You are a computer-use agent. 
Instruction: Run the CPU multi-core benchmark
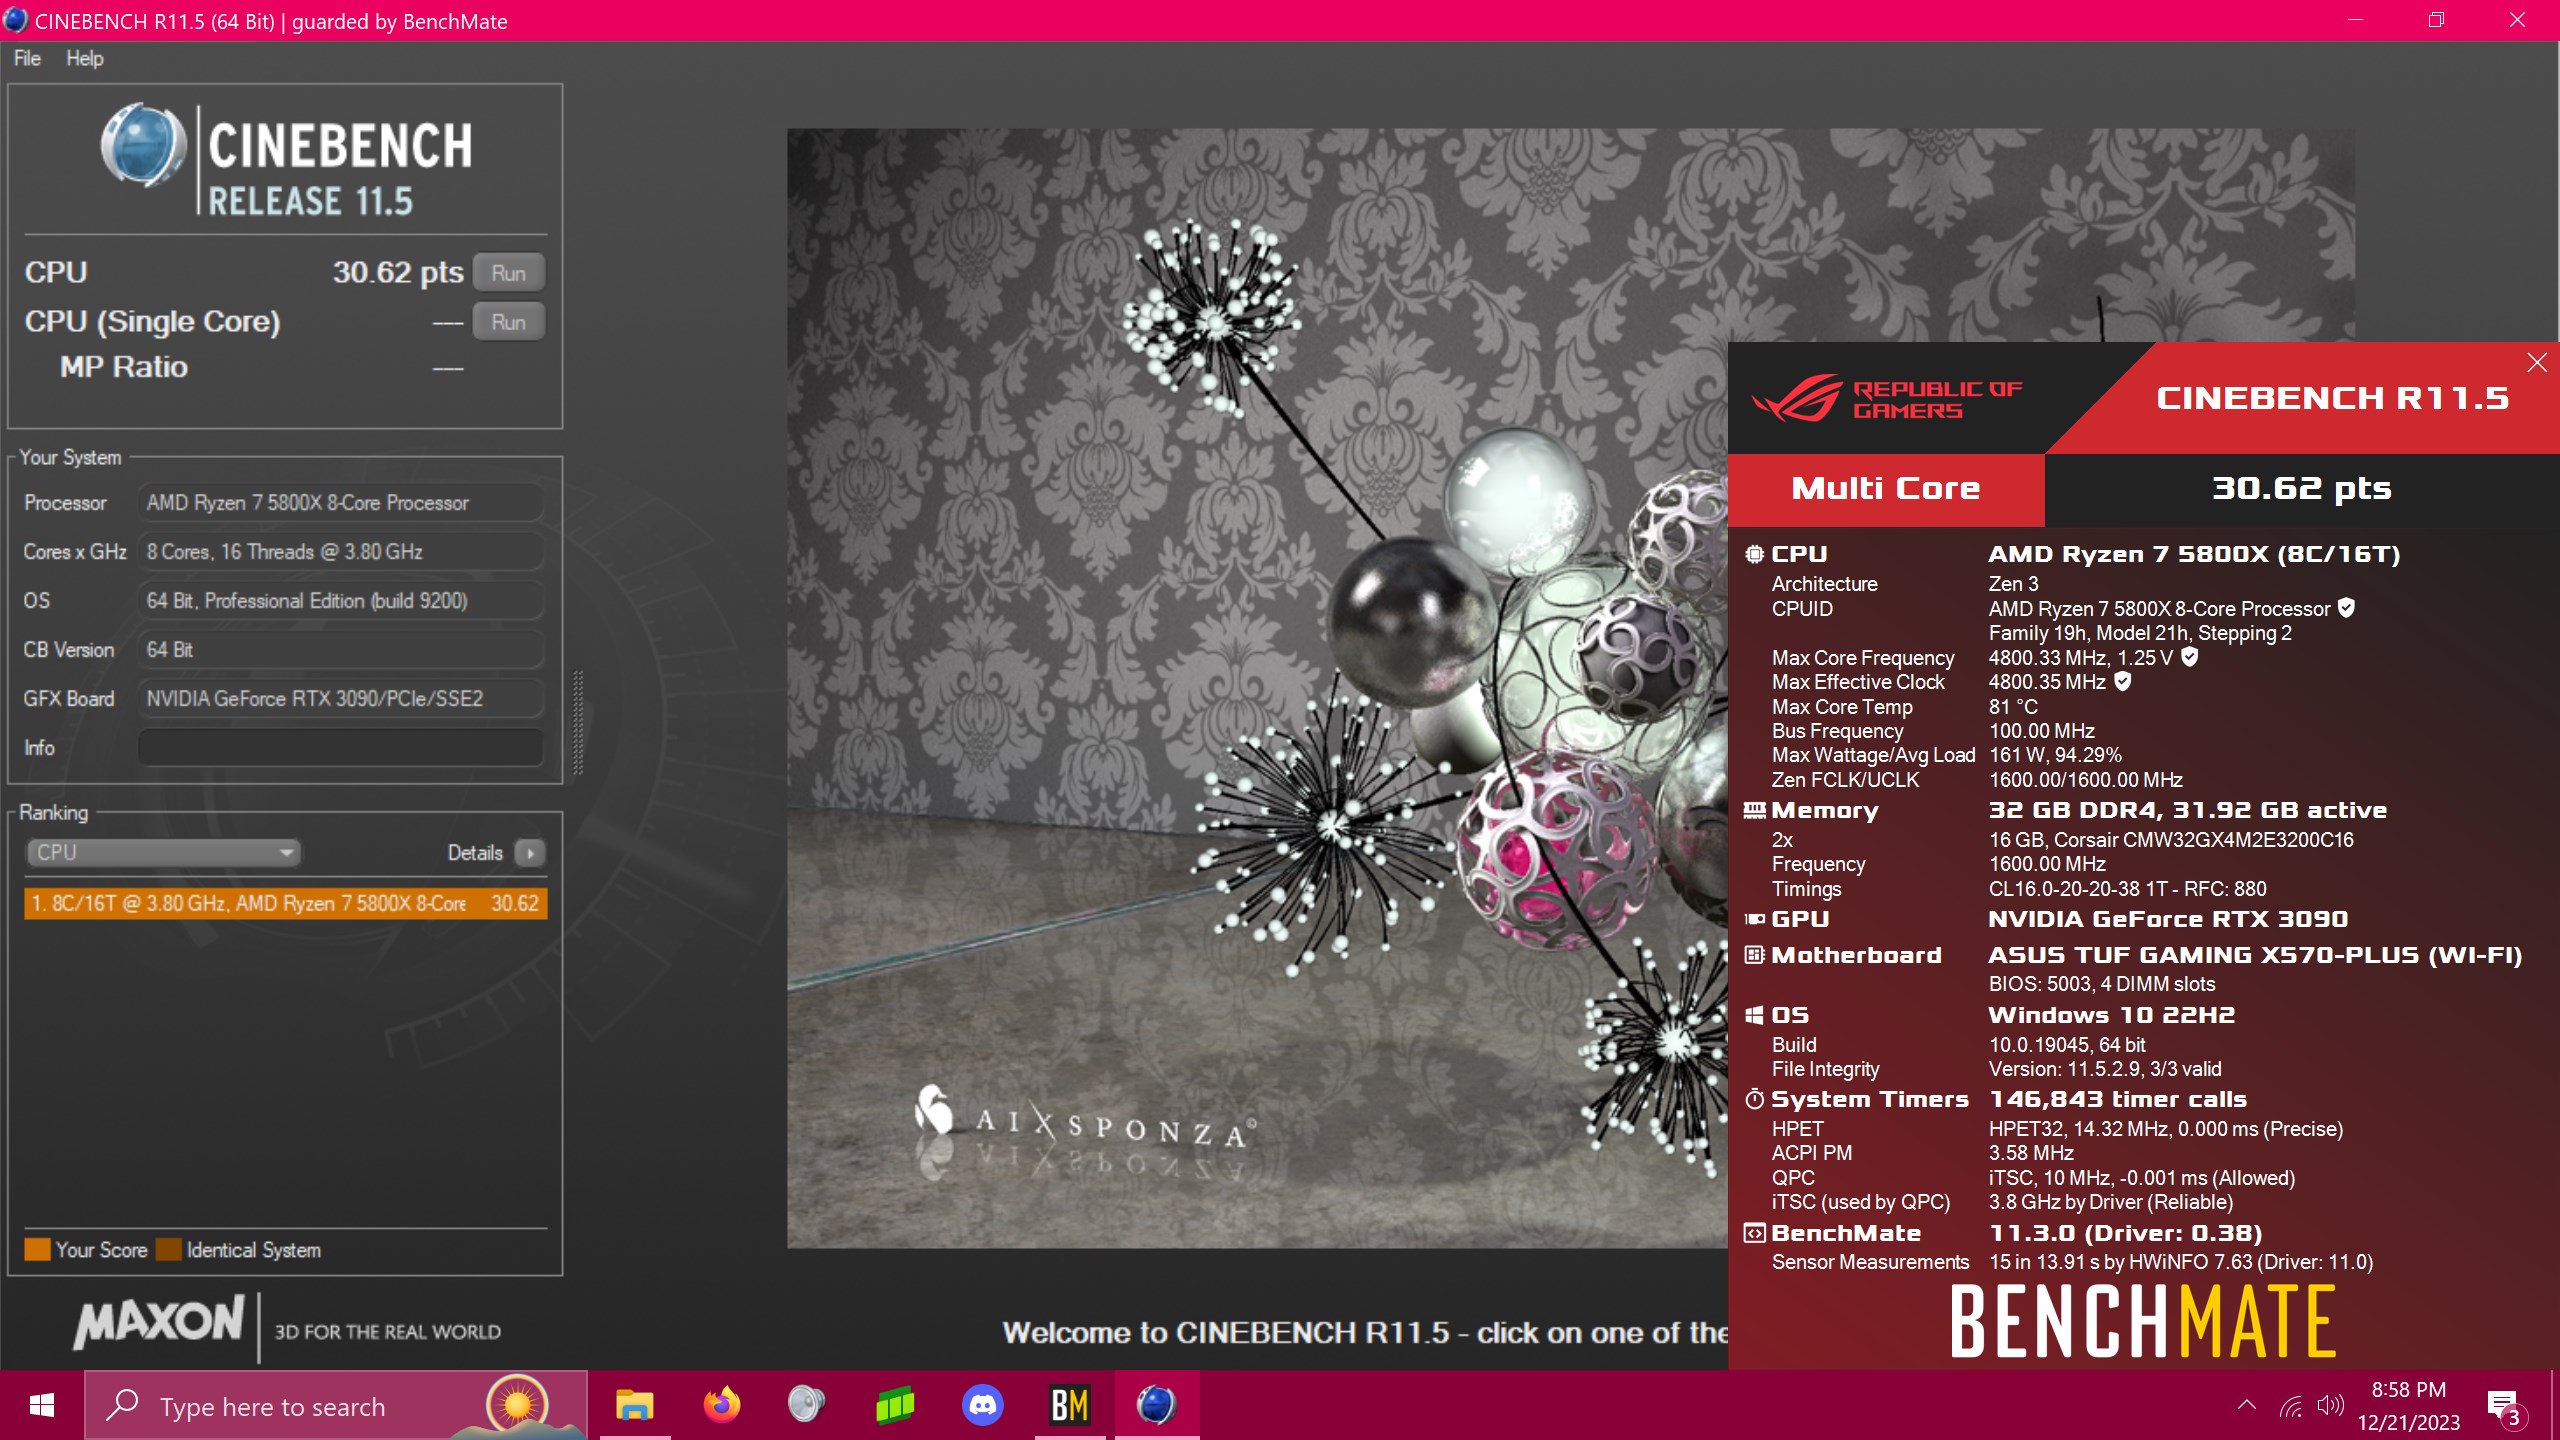(x=508, y=273)
